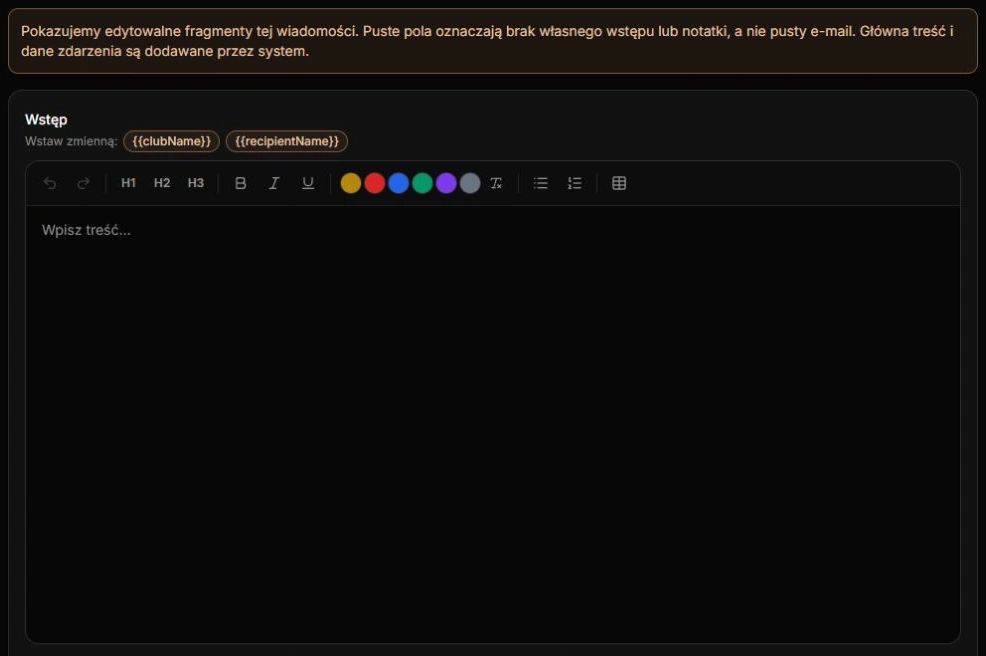
Task: Insert a numbered list
Action: coord(574,183)
